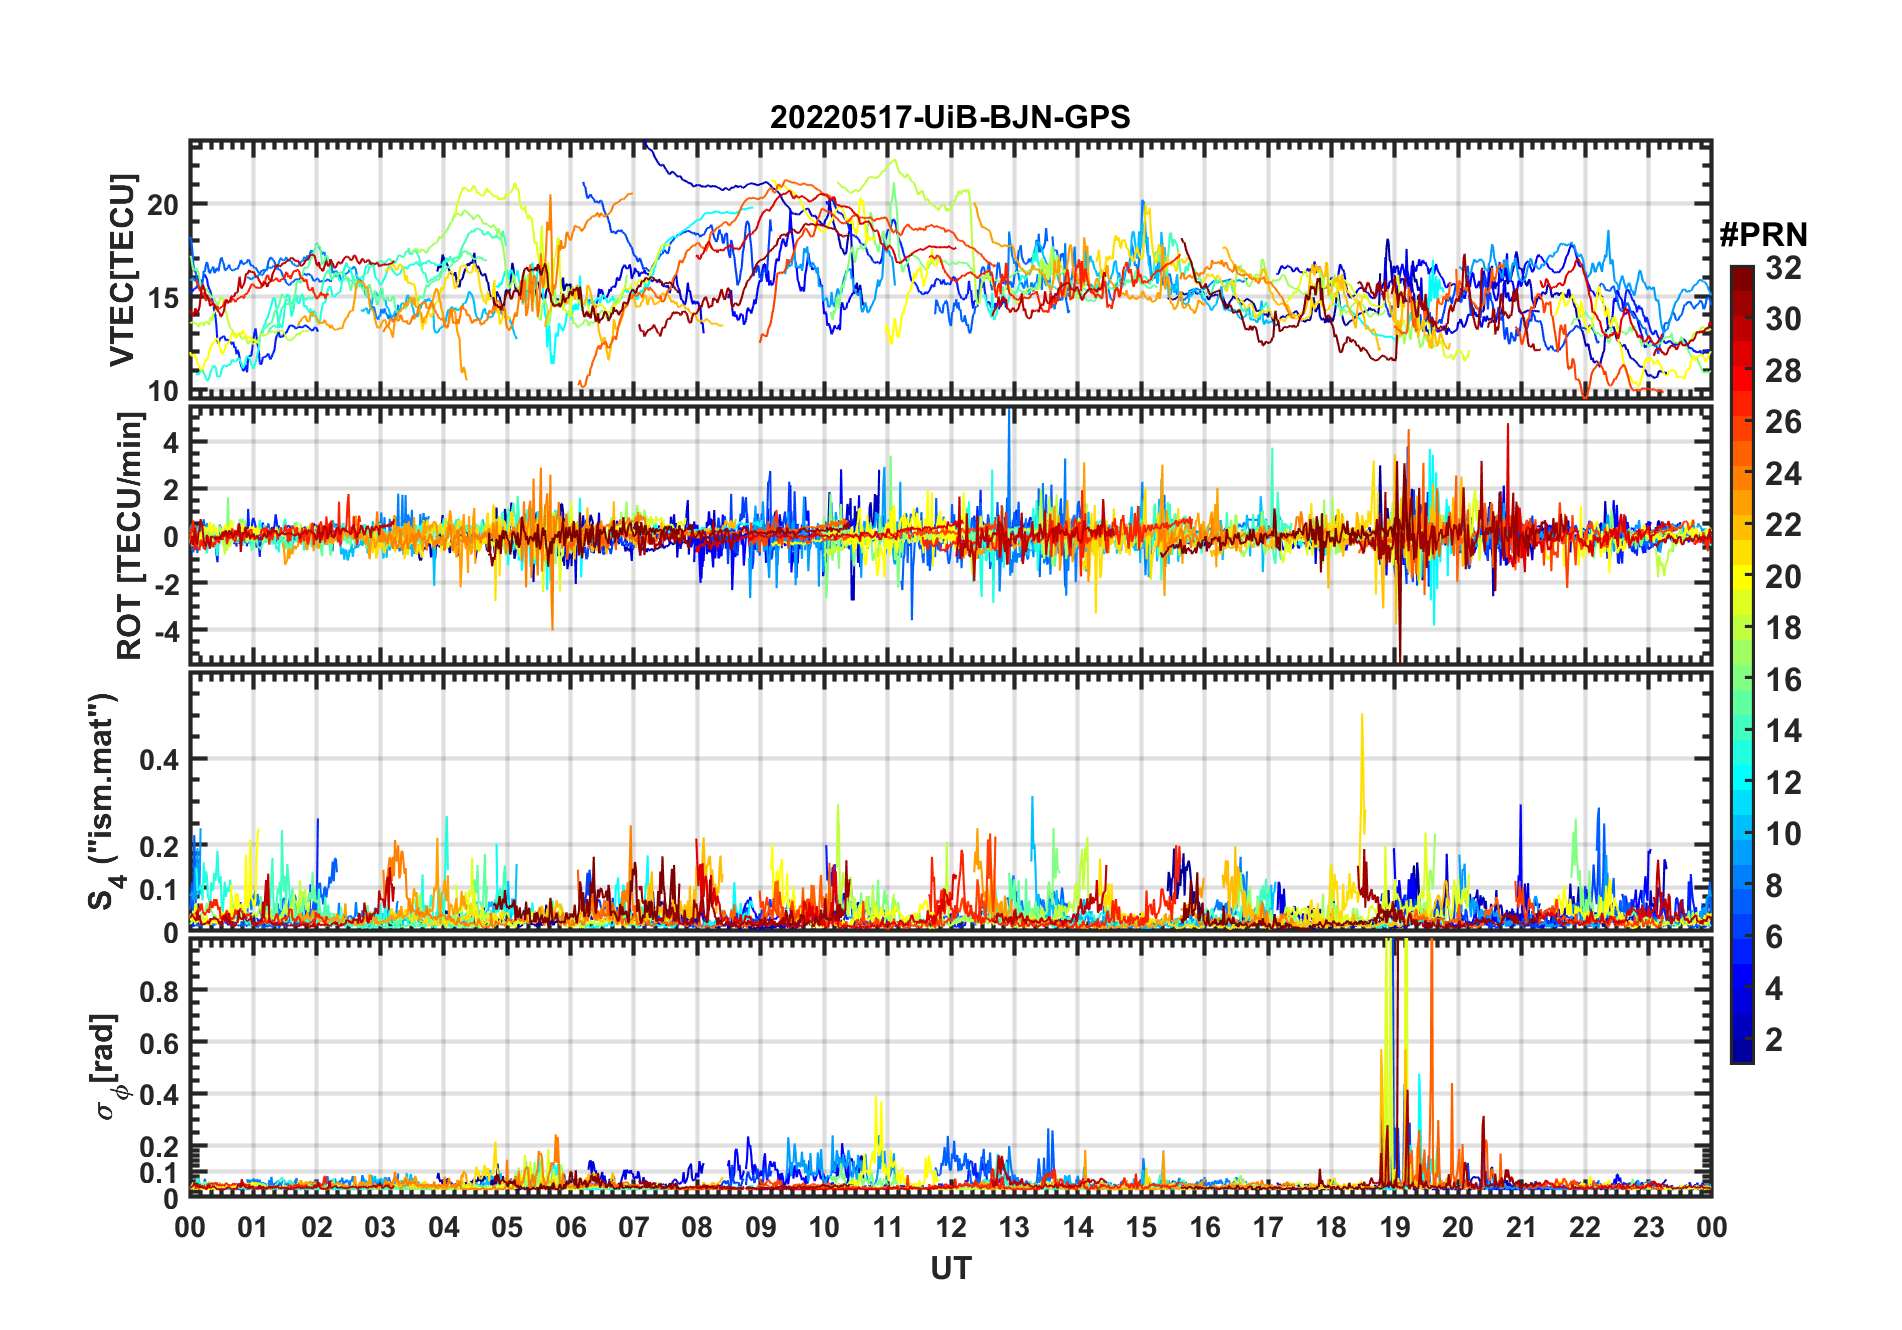
Task: Click colorbar tick label 16
Action: point(1783,680)
